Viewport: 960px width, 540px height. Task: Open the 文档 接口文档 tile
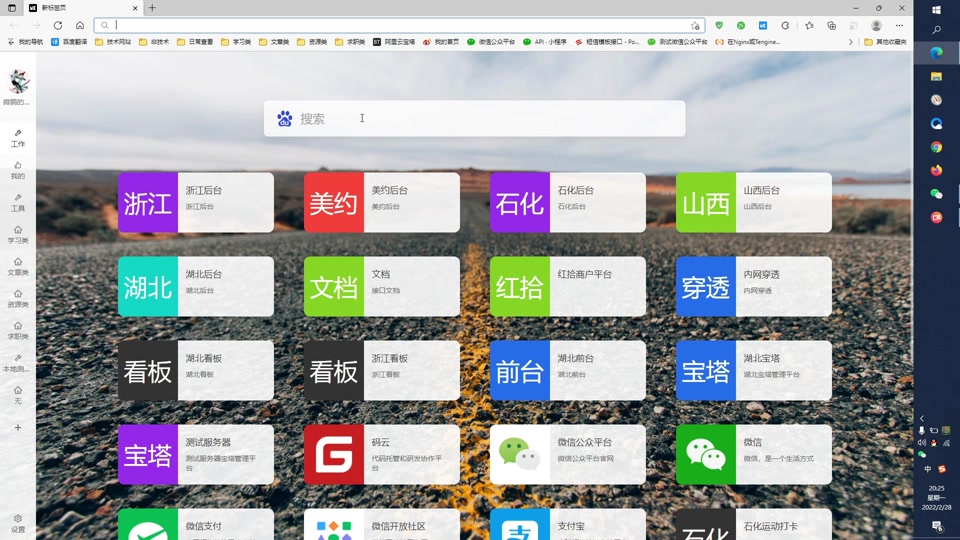pyautogui.click(x=382, y=286)
